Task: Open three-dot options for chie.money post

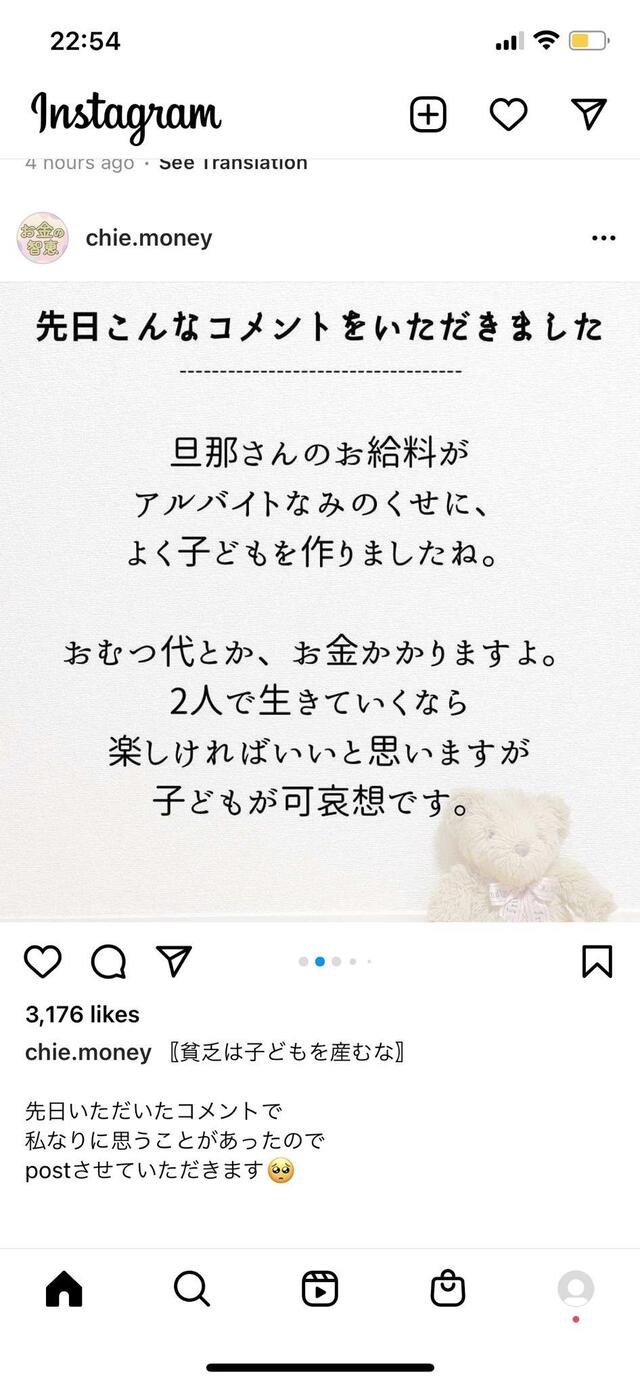Action: point(604,238)
